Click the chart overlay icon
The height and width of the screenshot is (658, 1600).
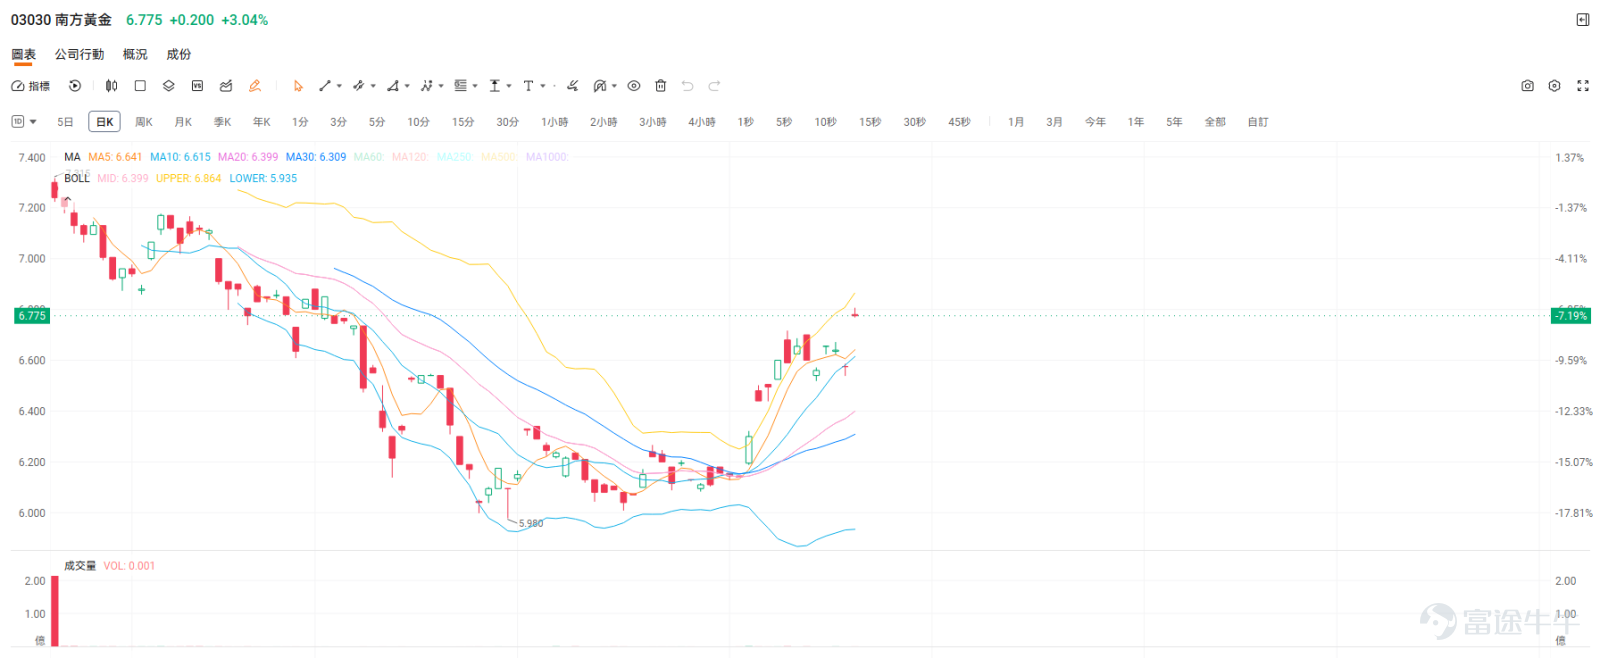[x=226, y=86]
